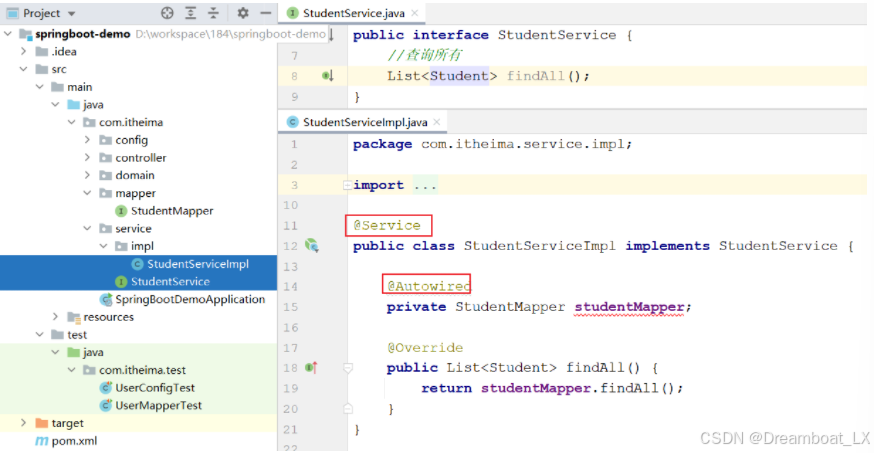The width and height of the screenshot is (874, 453).
Task: Select StudentMapper in the project tree
Action: 172,211
